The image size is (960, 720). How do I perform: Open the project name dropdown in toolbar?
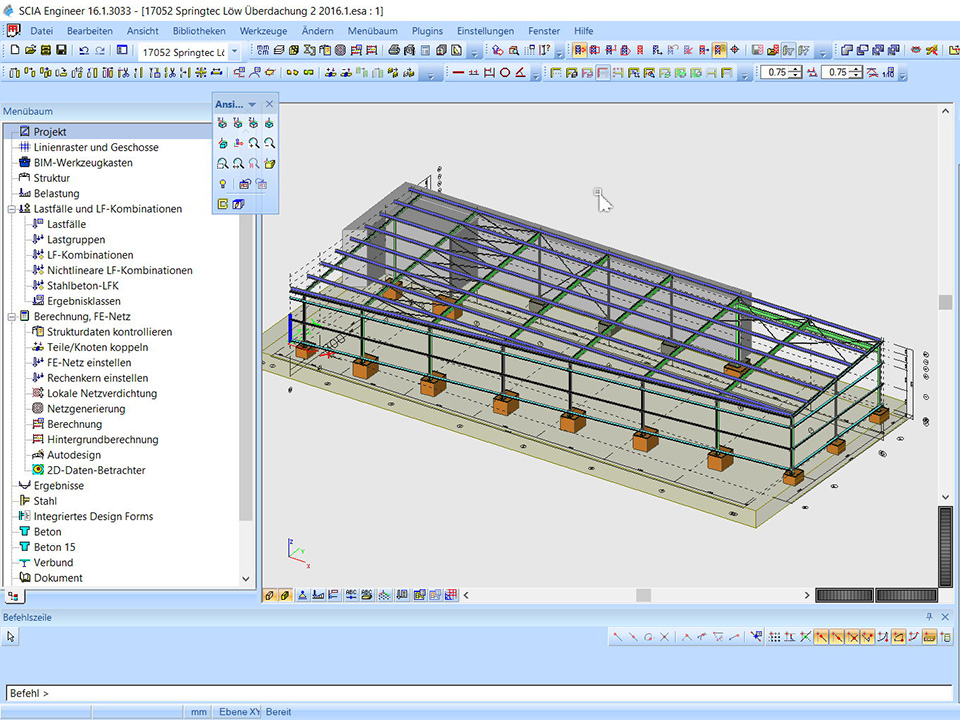click(x=234, y=50)
